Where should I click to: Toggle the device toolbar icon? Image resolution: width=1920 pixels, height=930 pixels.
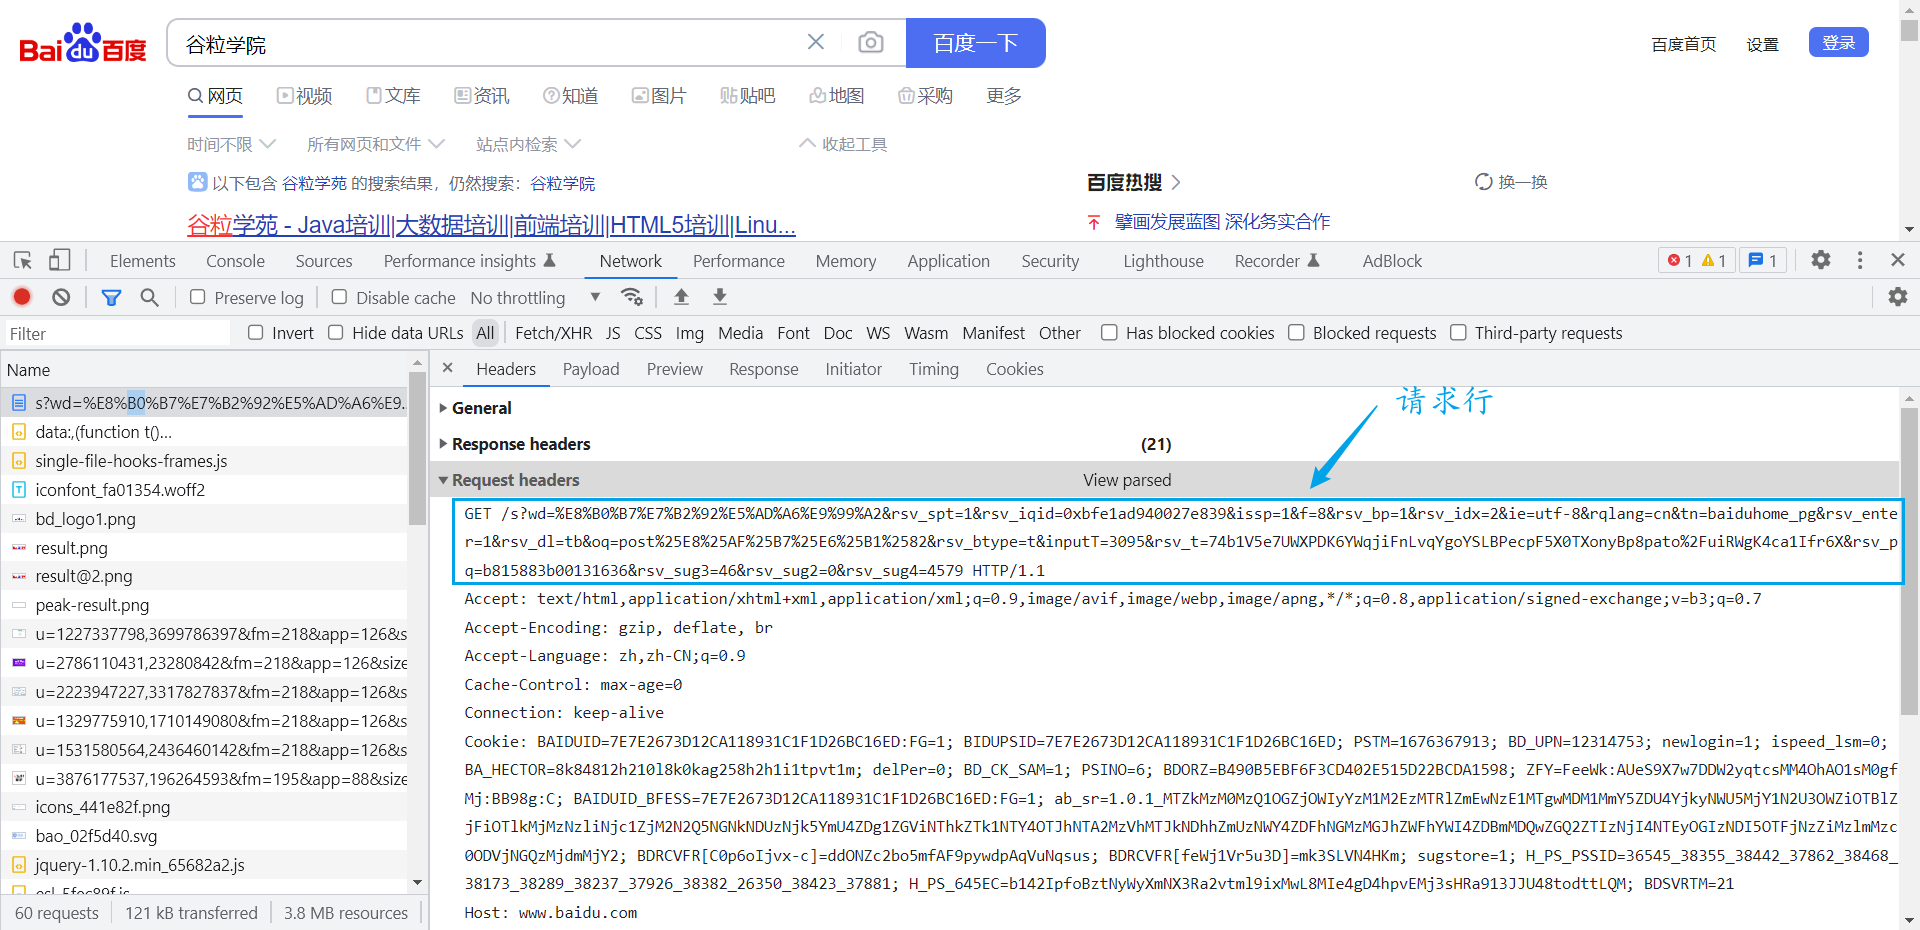coord(60,261)
